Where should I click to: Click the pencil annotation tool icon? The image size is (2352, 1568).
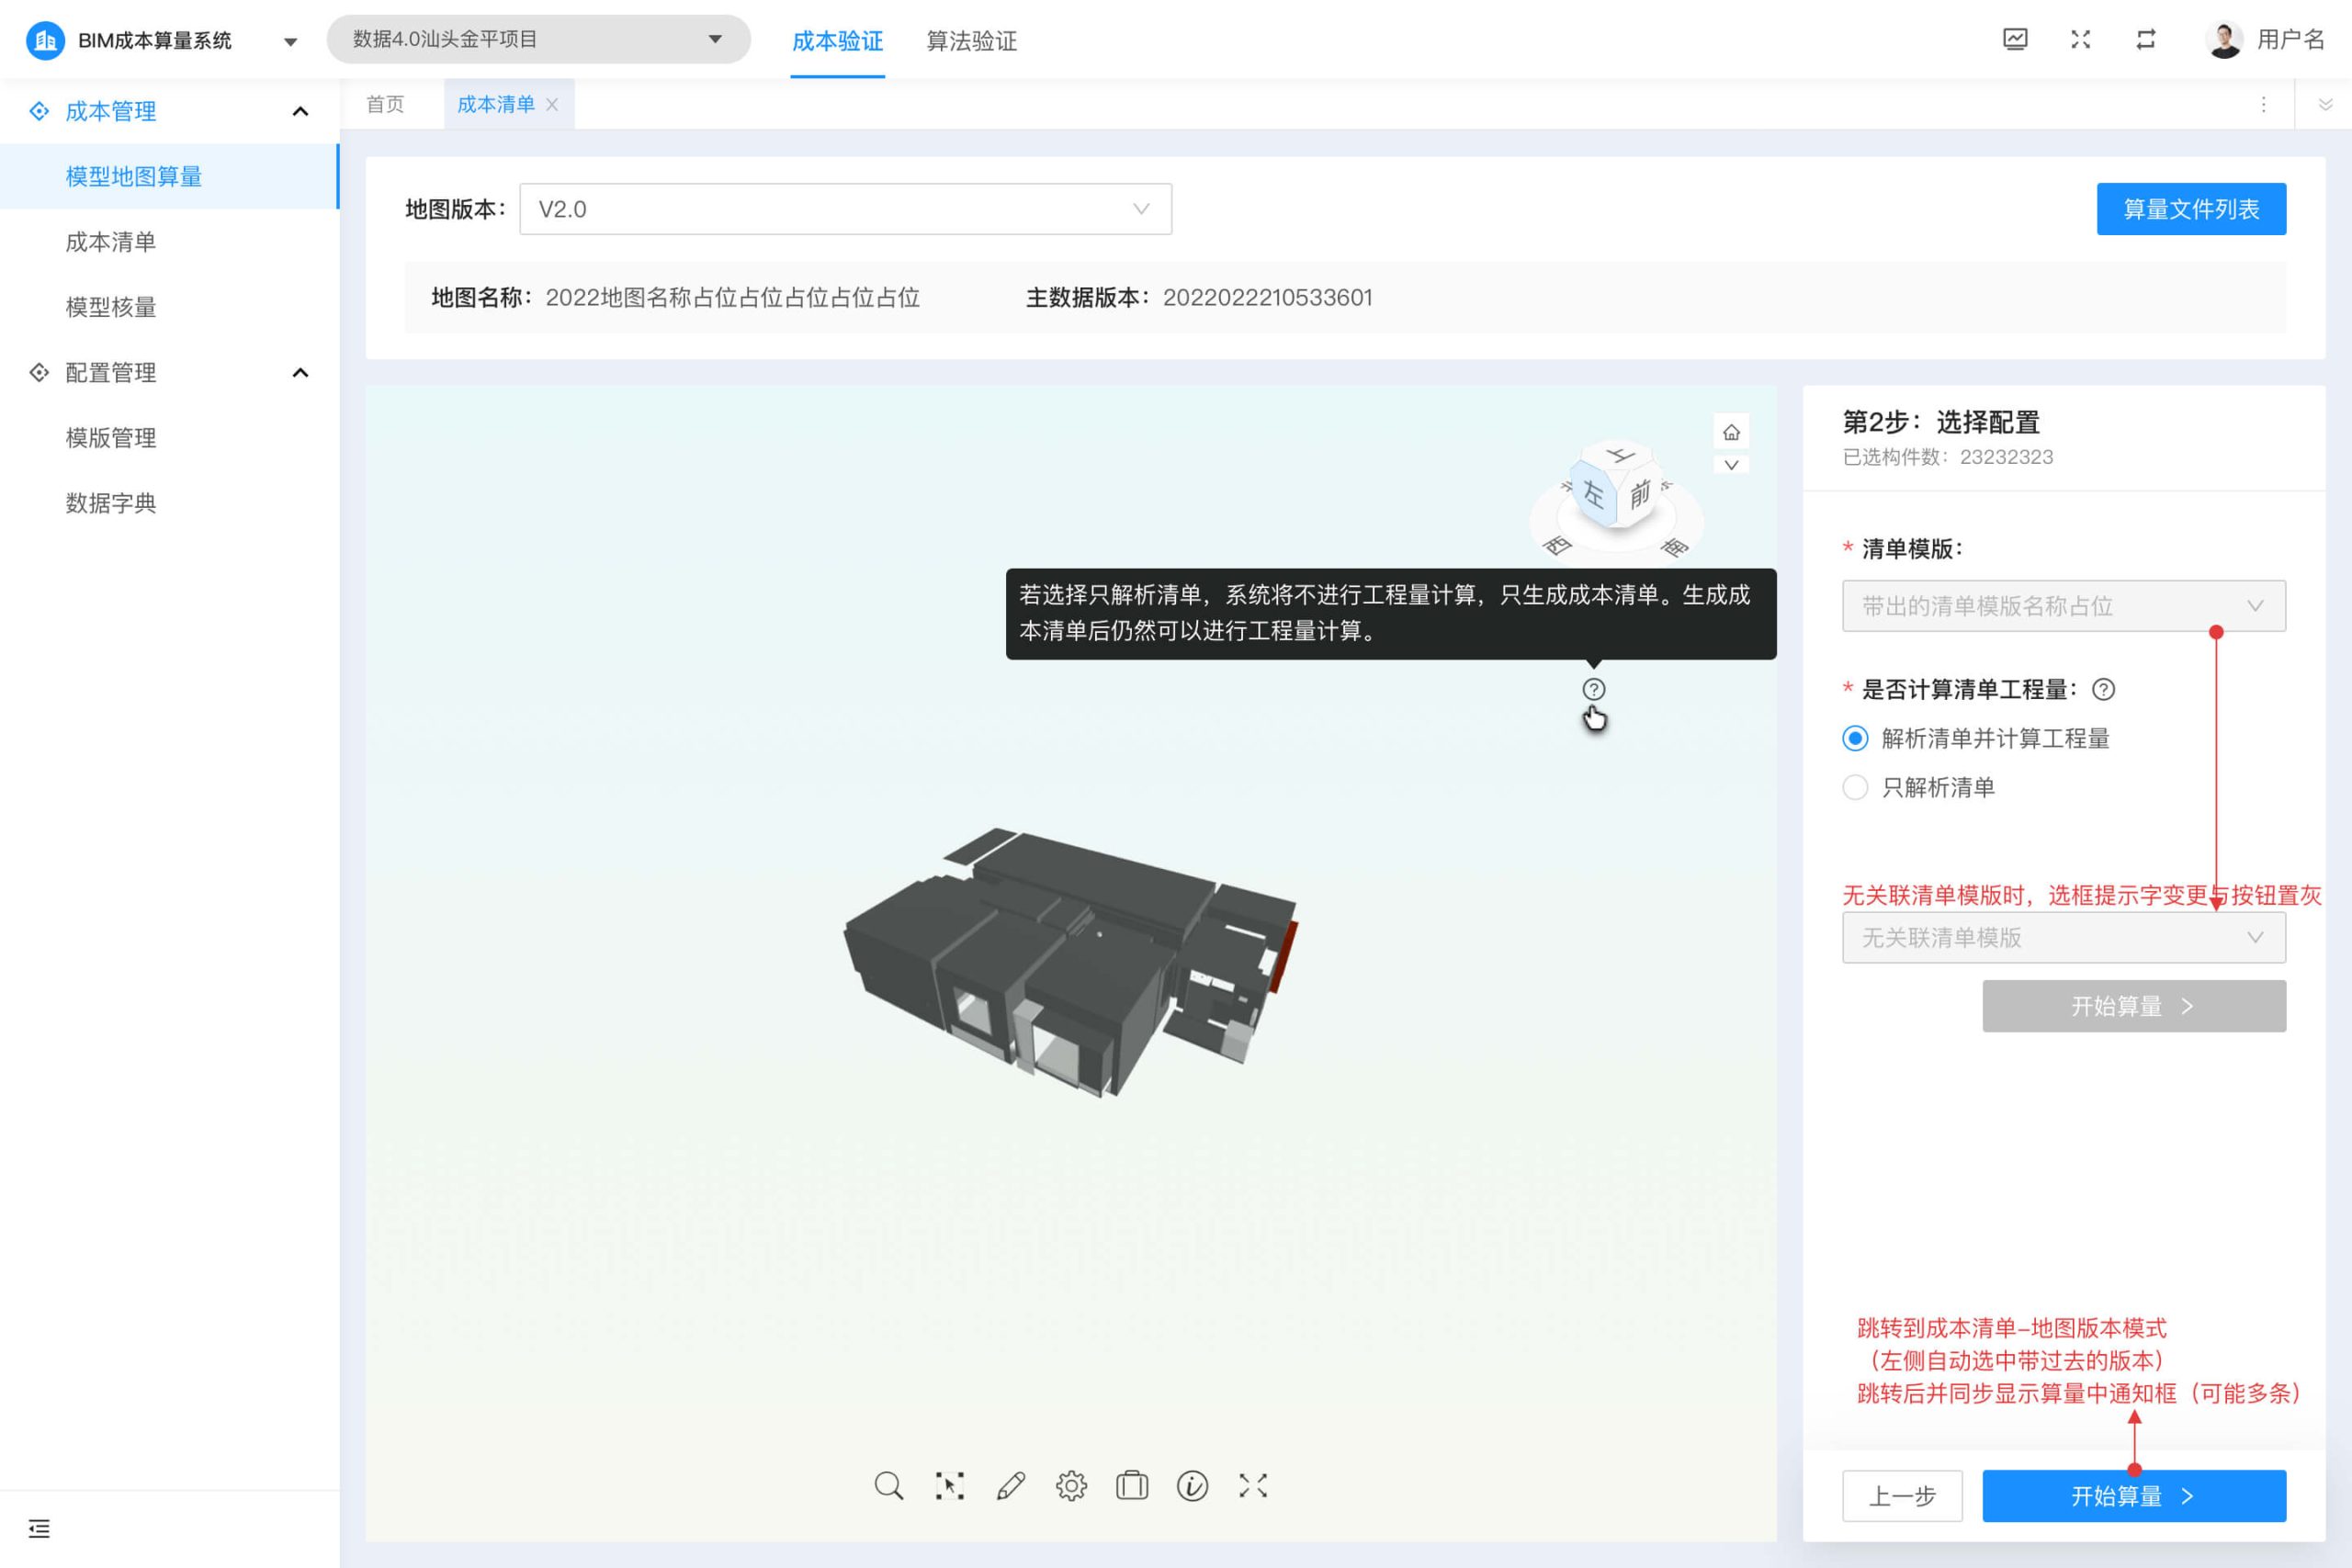[1010, 1486]
